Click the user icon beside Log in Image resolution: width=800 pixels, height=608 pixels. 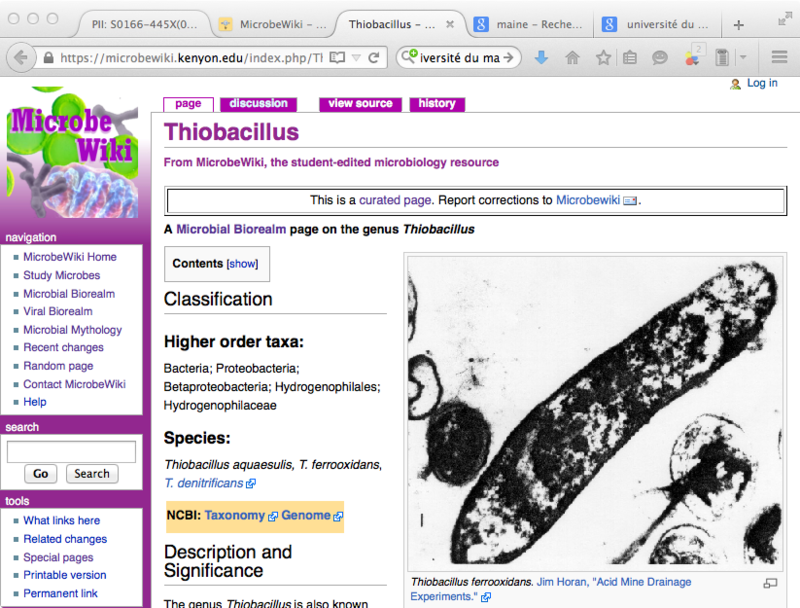(735, 84)
